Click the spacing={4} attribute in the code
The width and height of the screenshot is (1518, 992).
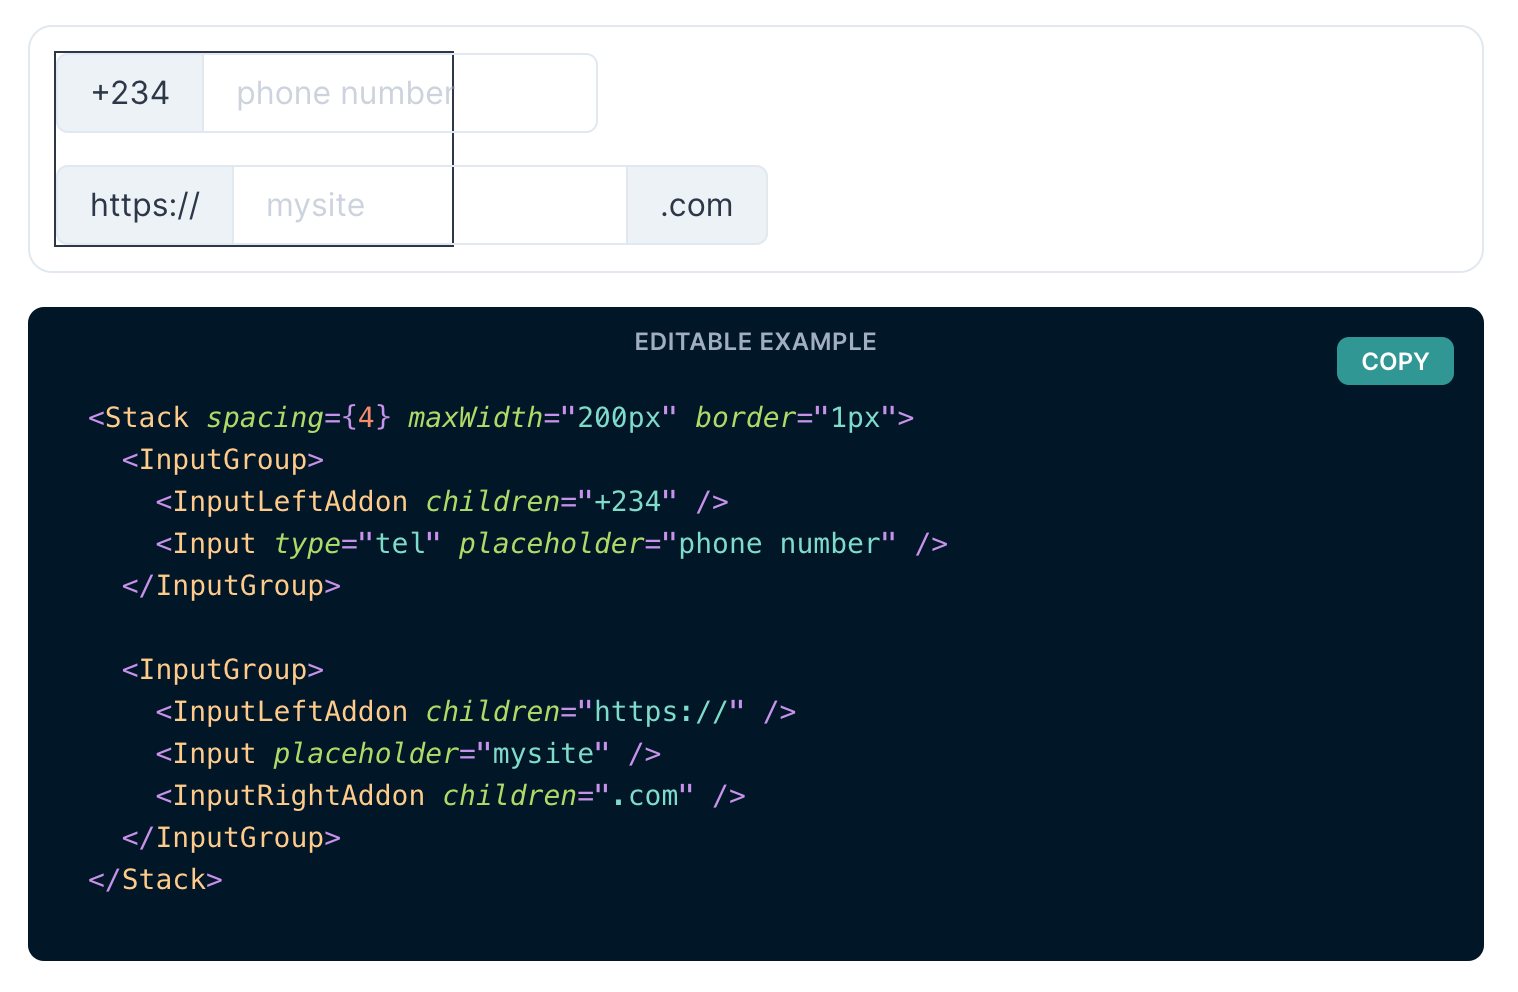coord(298,417)
